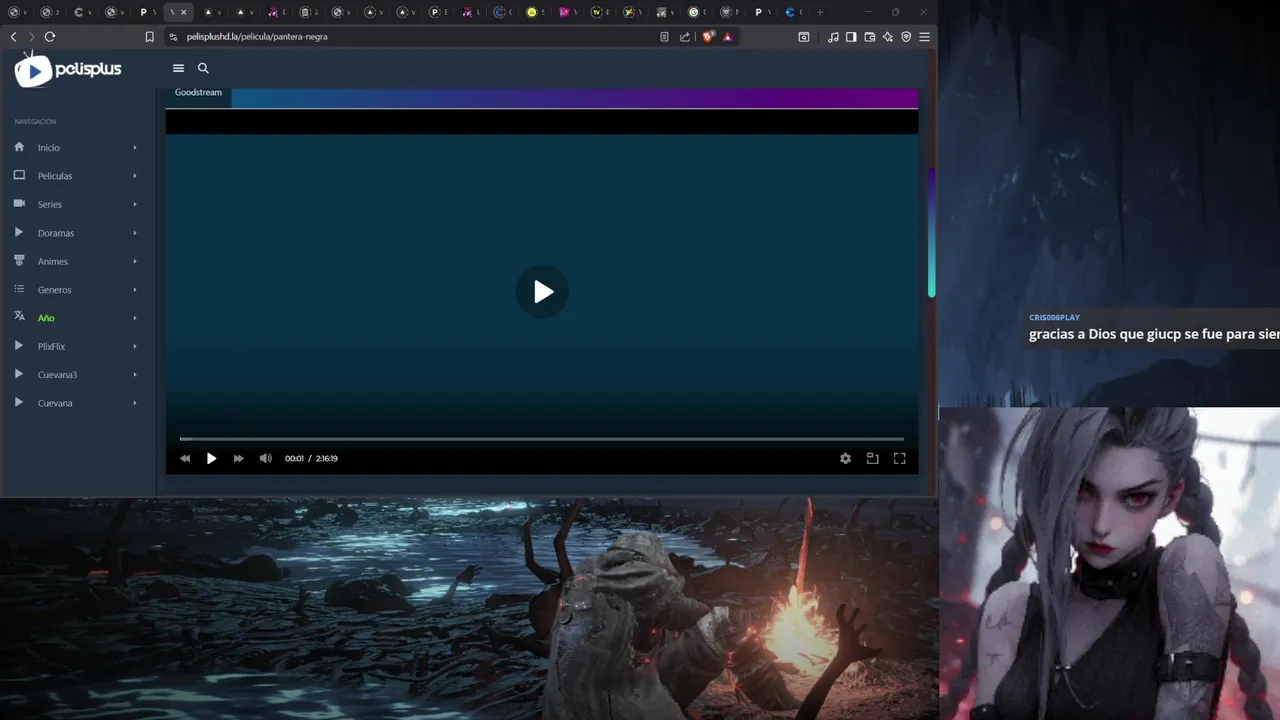
Task: Mute the player volume speaker icon
Action: click(265, 458)
